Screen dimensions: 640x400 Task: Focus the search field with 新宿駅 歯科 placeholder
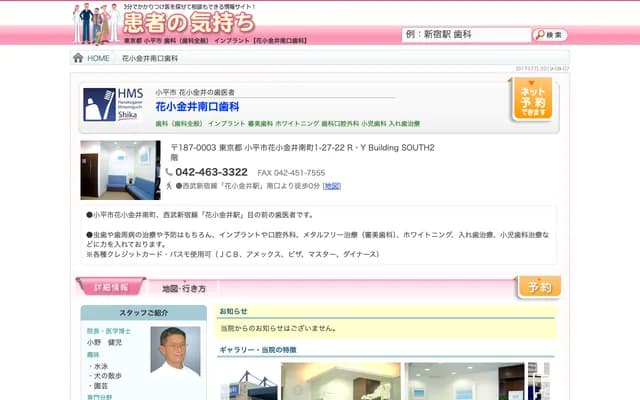[x=466, y=35]
